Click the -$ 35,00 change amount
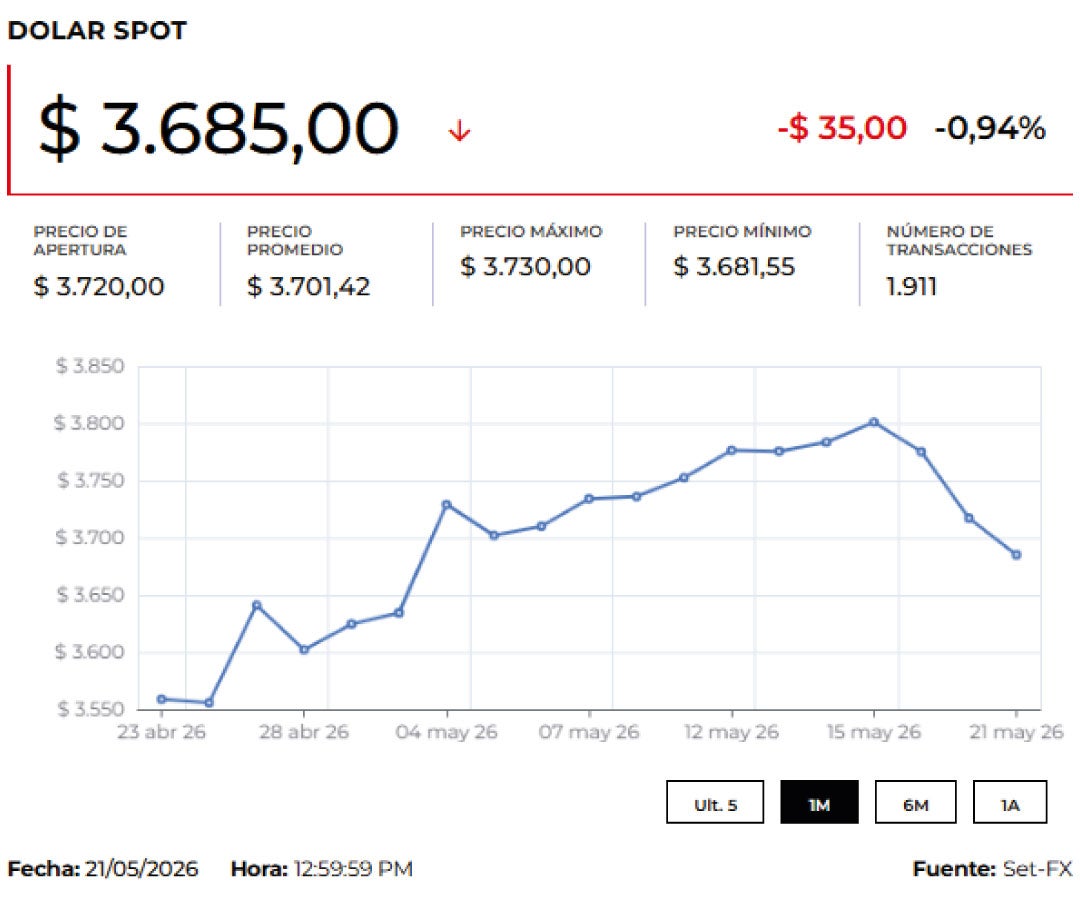The height and width of the screenshot is (900, 1080). point(842,129)
